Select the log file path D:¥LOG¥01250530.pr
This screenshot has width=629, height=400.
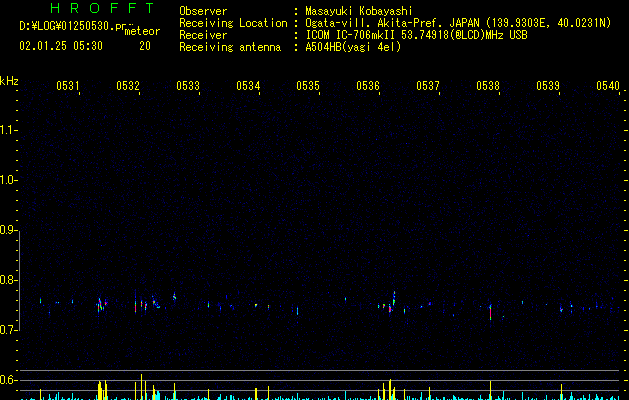[x=73, y=26]
